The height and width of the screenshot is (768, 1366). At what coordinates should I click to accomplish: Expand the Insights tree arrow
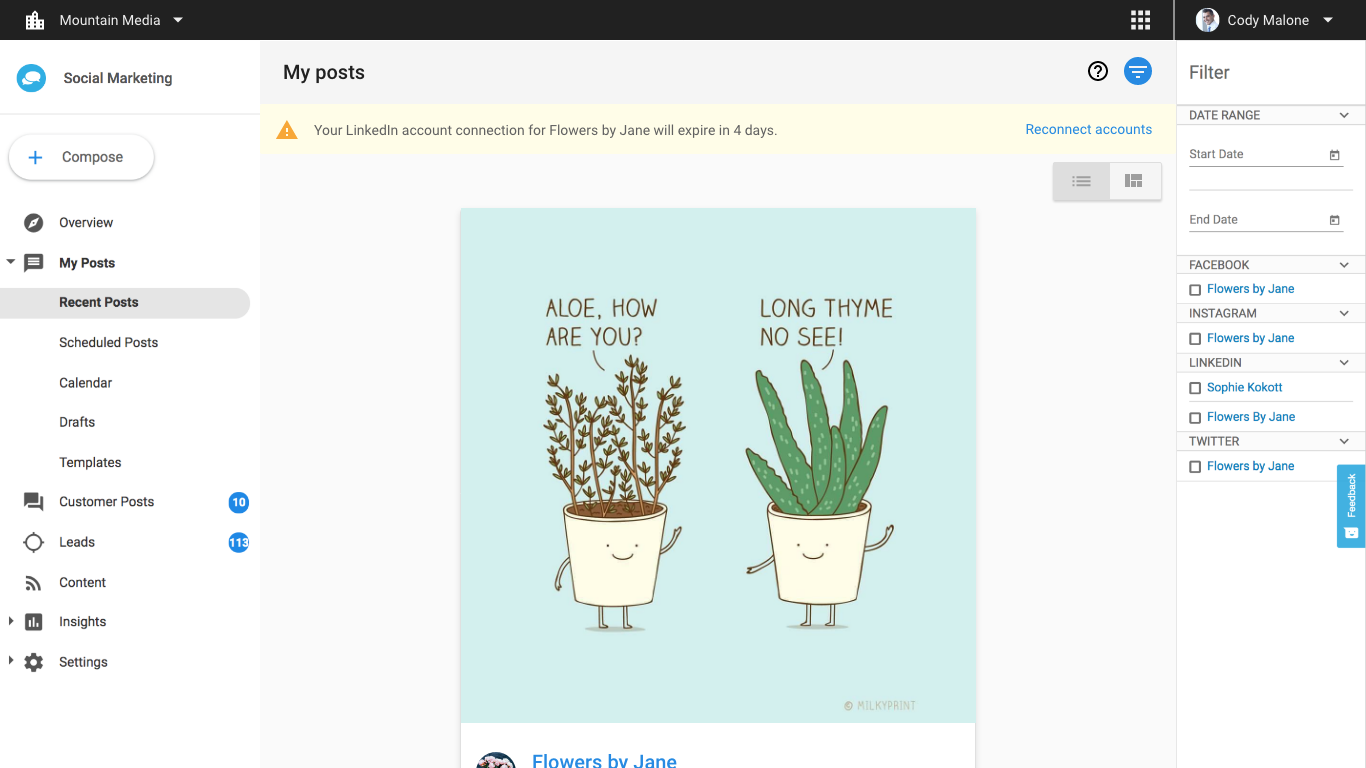(x=11, y=621)
